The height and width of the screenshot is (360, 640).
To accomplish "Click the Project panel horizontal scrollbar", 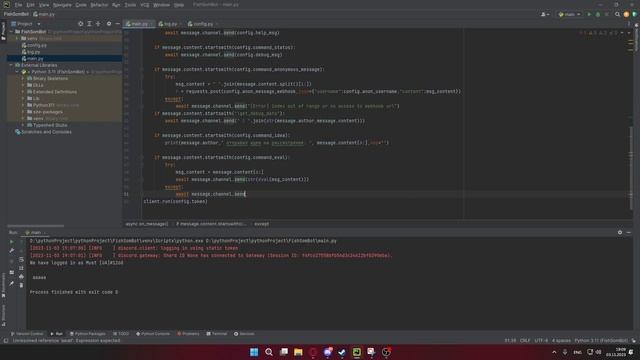I will click(x=36, y=226).
